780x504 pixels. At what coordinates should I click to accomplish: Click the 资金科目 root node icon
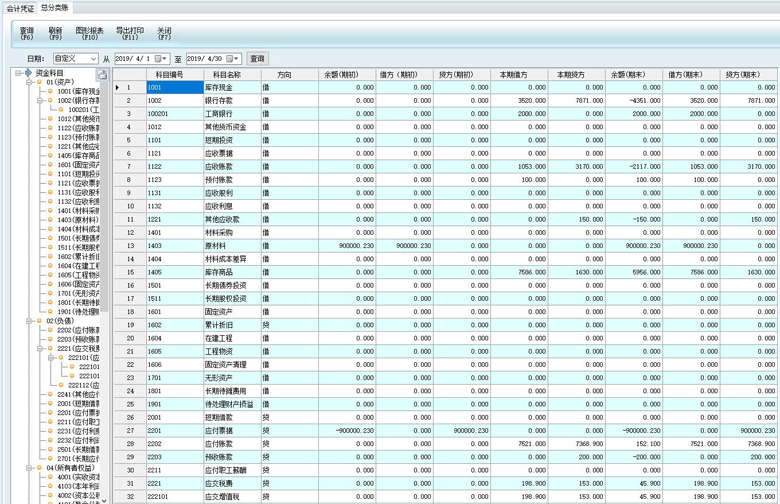tap(27, 73)
